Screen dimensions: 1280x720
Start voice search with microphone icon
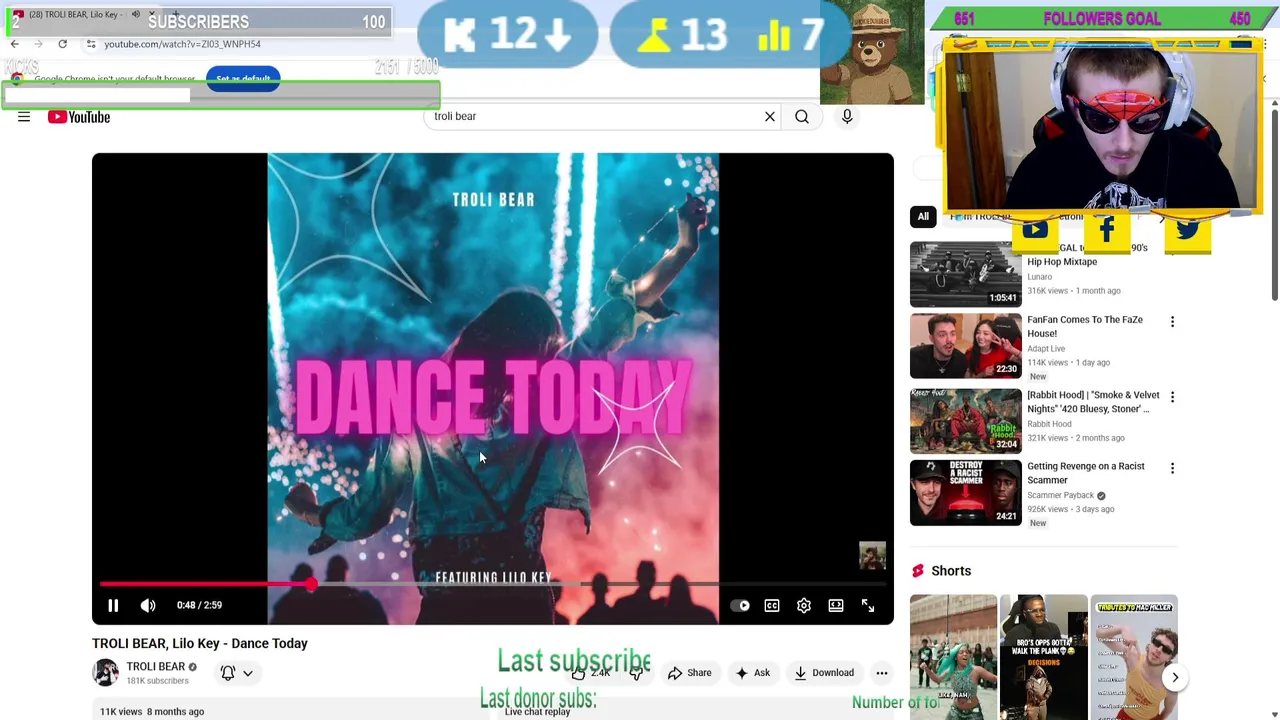click(847, 117)
